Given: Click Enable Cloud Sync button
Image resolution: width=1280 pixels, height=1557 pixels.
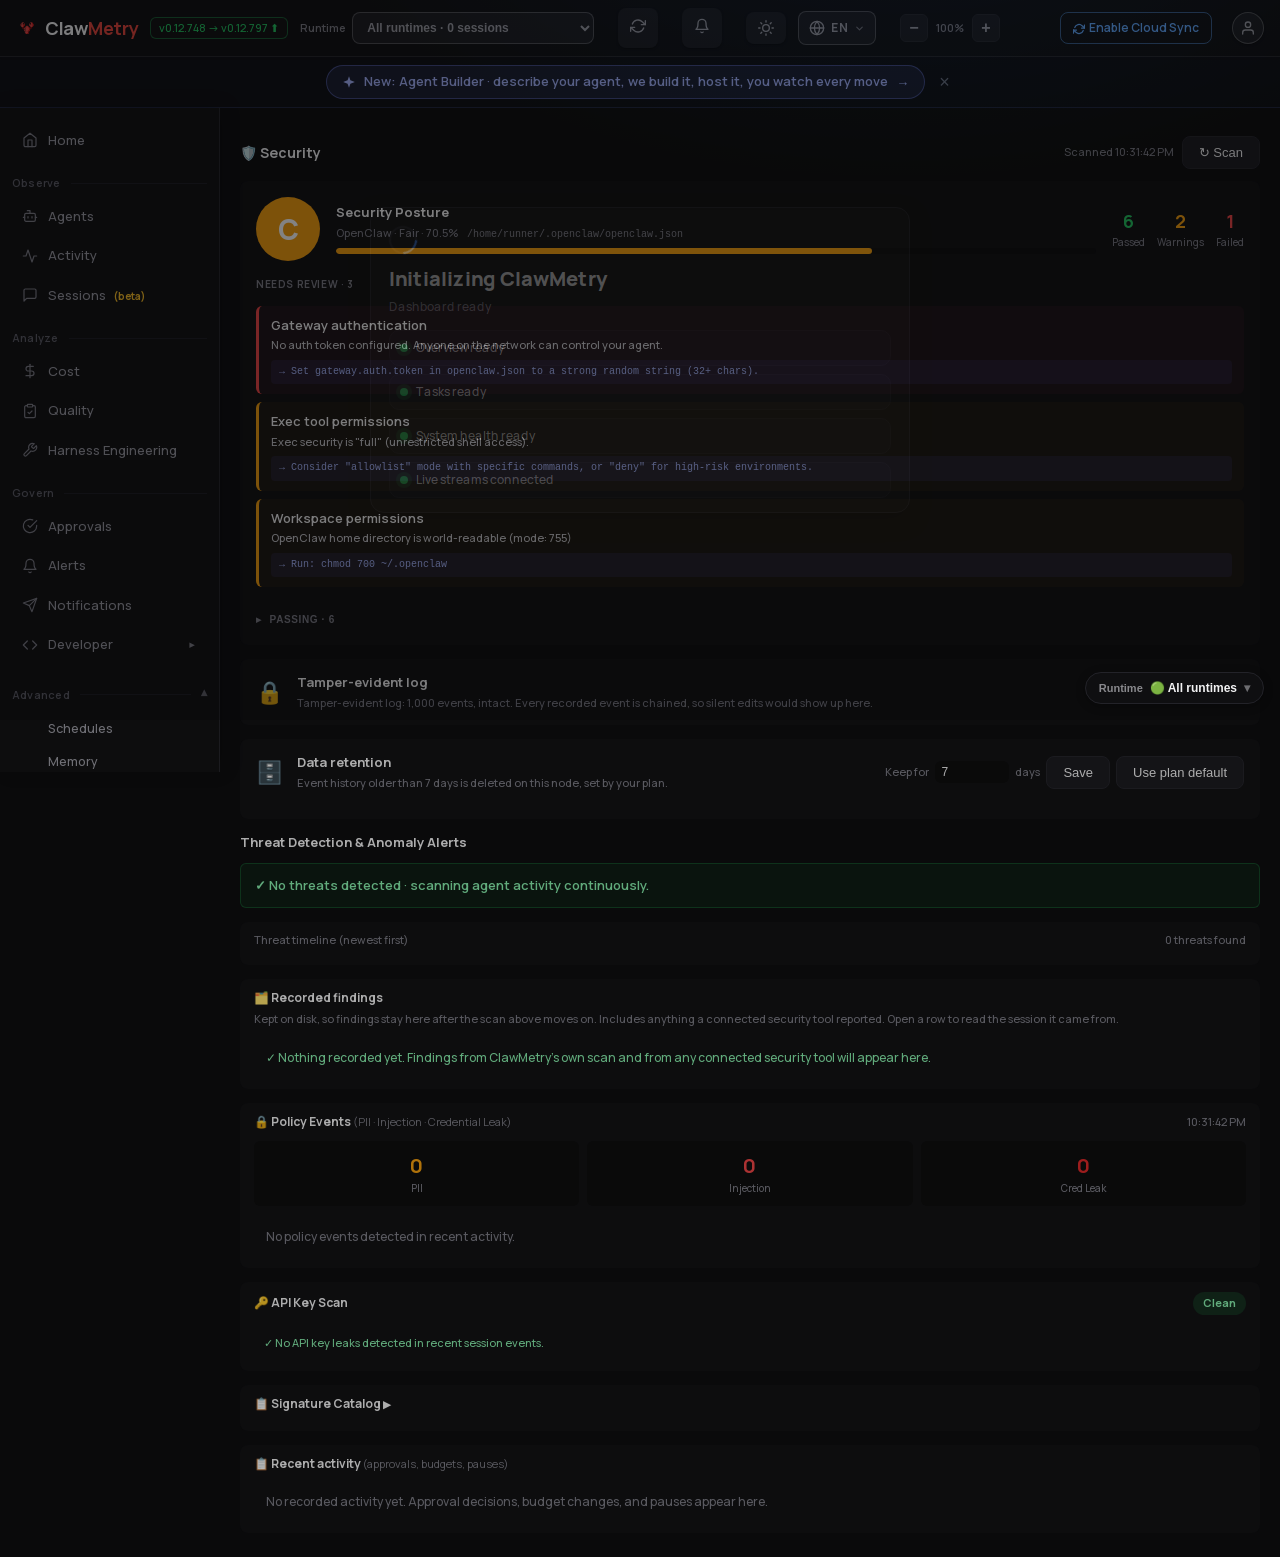Looking at the screenshot, I should point(1136,28).
